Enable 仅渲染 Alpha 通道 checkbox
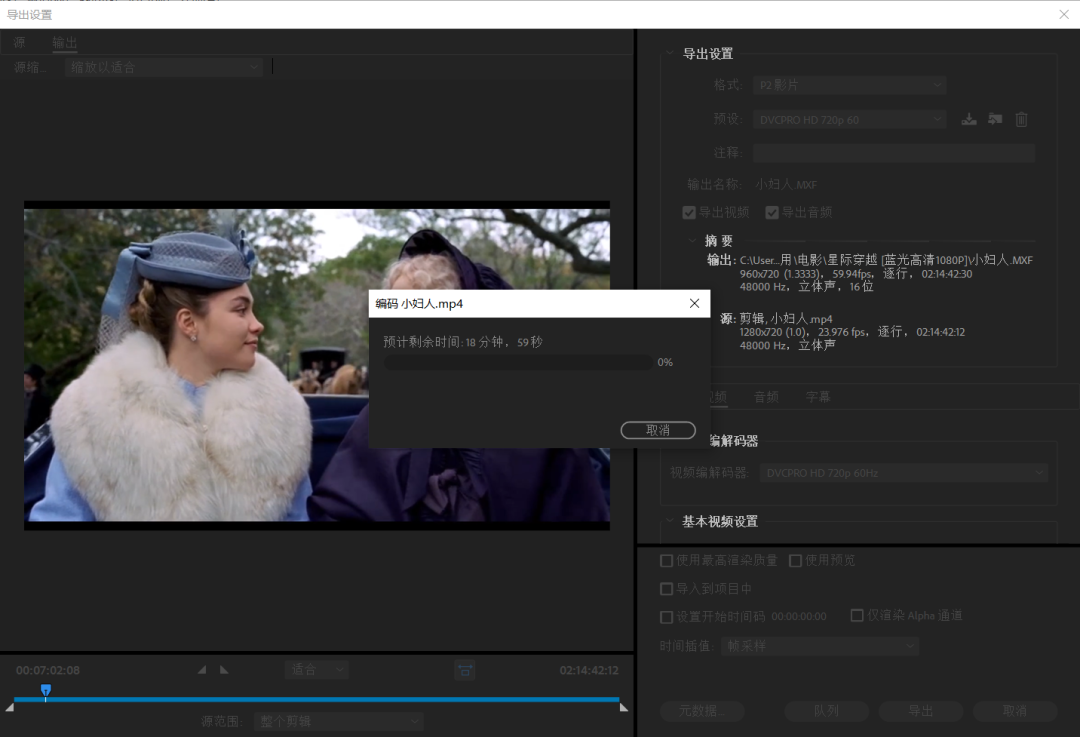 (x=858, y=615)
